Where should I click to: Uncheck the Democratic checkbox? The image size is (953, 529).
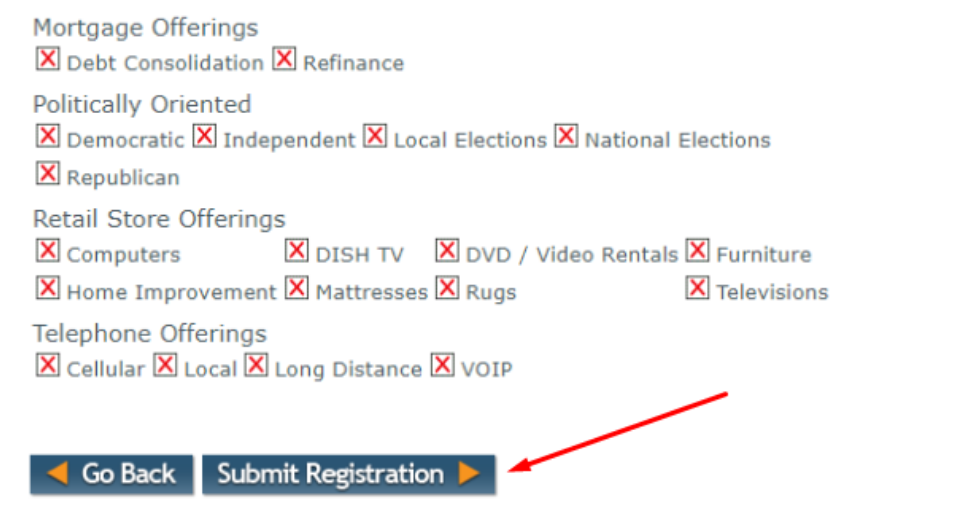click(47, 136)
